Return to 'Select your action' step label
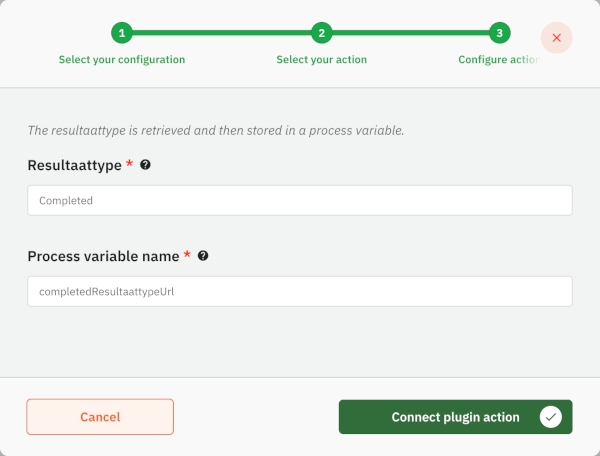 click(321, 60)
